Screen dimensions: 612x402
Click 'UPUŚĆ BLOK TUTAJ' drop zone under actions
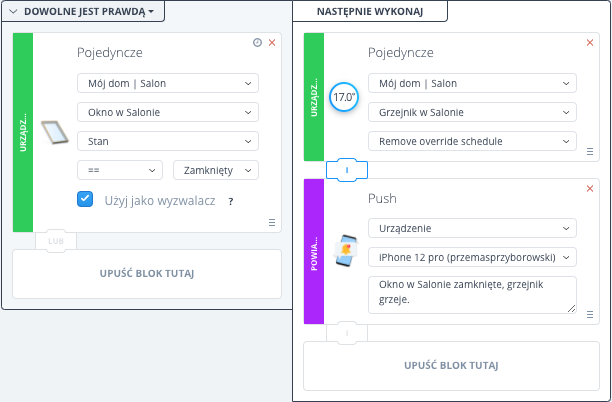coord(451,366)
